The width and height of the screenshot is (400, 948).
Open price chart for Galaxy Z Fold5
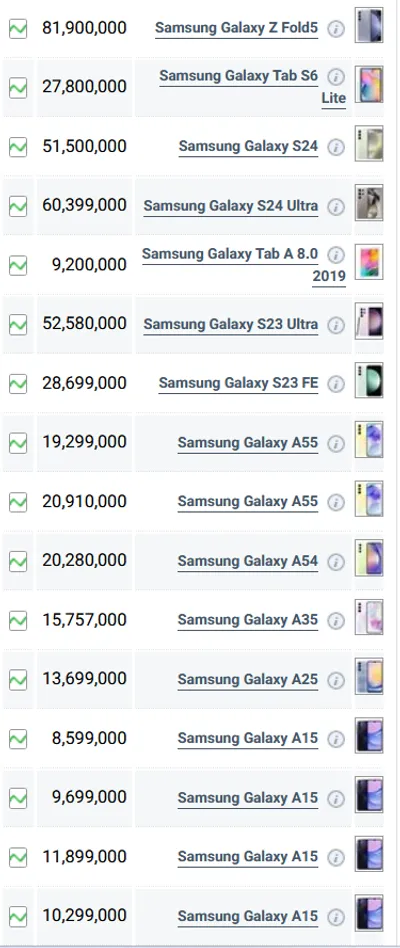pyautogui.click(x=18, y=28)
